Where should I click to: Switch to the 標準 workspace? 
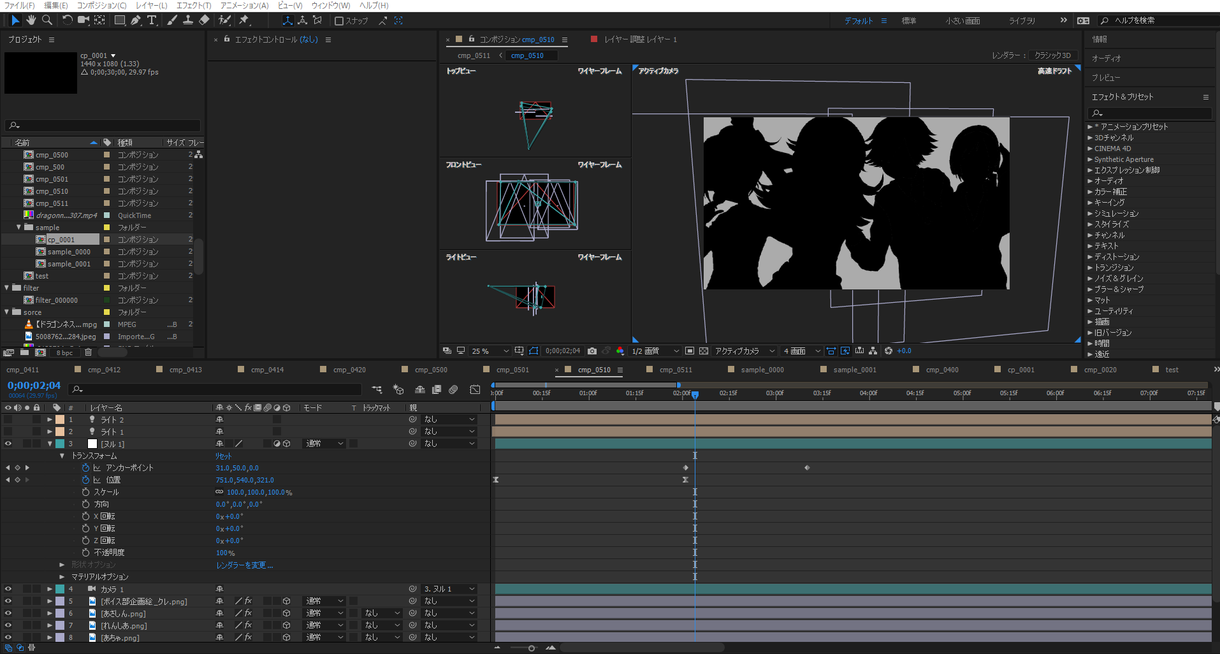908,21
